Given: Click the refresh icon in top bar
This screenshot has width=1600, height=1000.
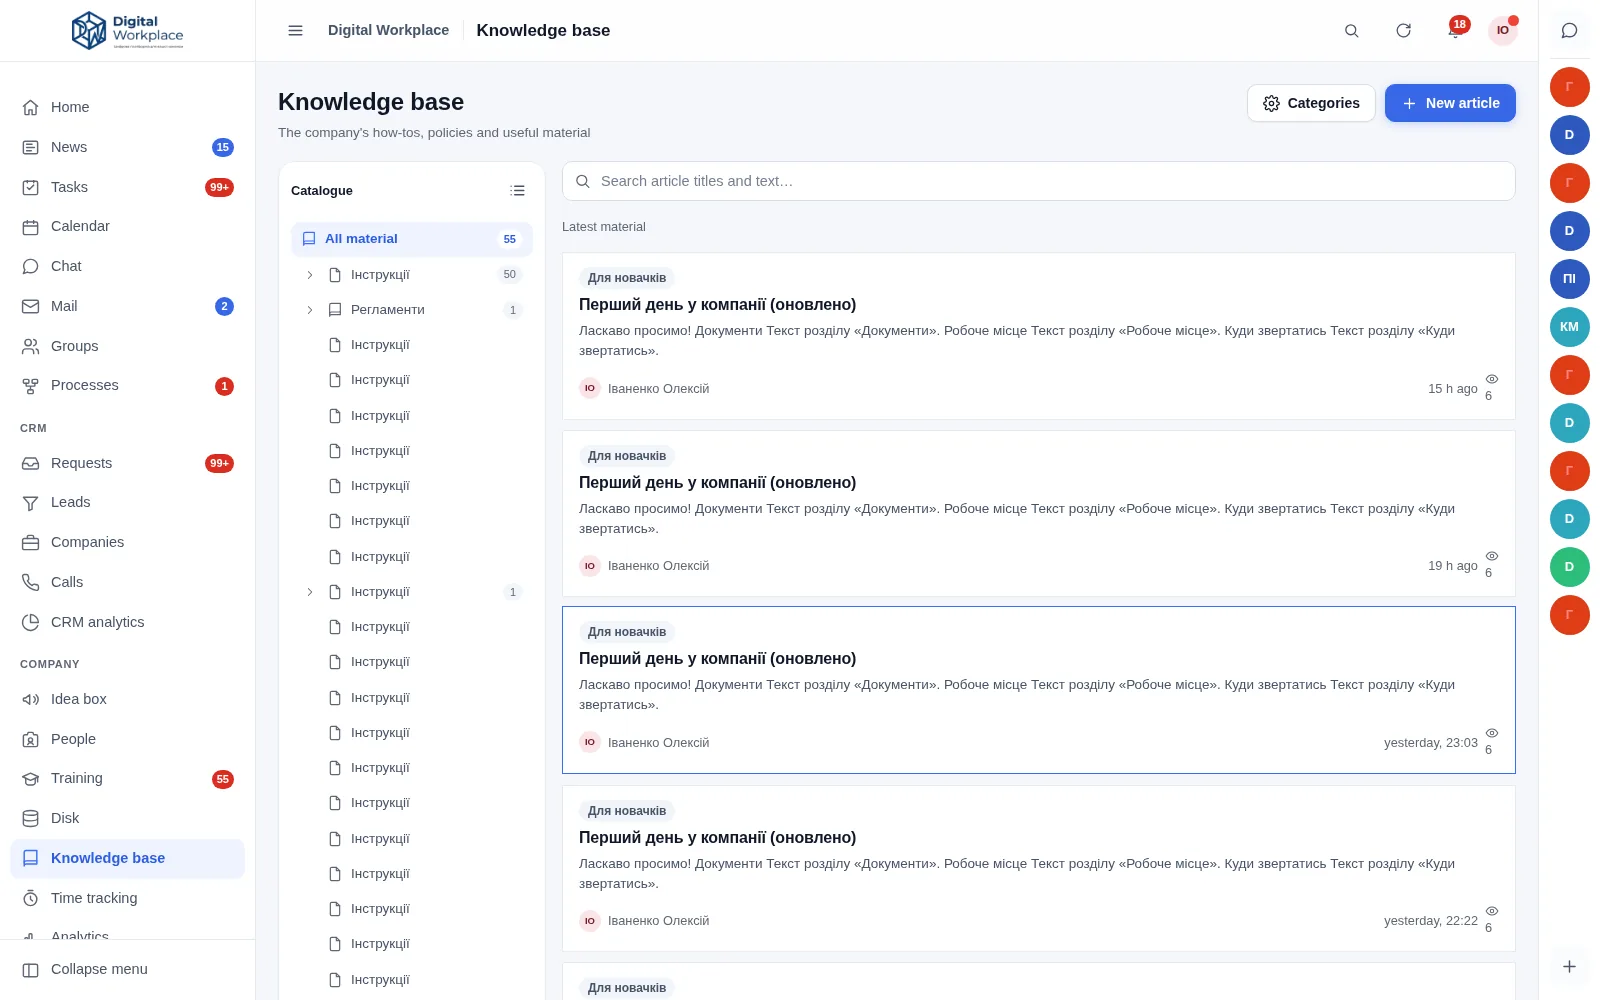Looking at the screenshot, I should tap(1403, 31).
